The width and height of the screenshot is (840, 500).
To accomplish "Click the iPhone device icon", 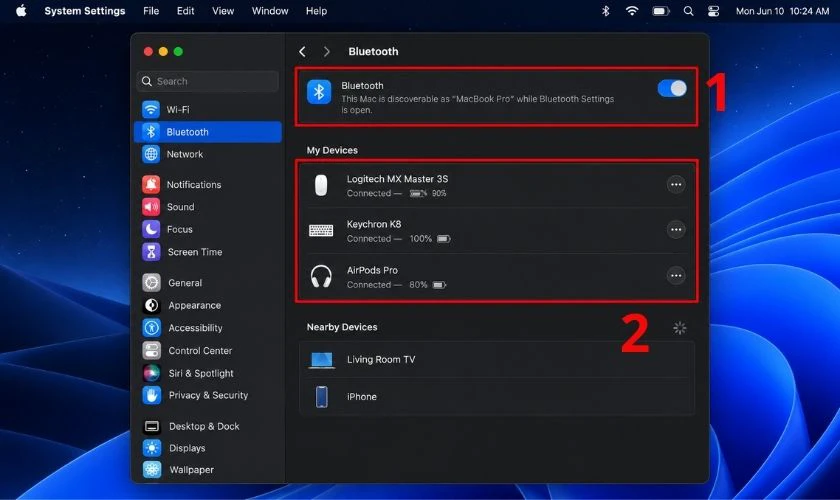I will 321,397.
